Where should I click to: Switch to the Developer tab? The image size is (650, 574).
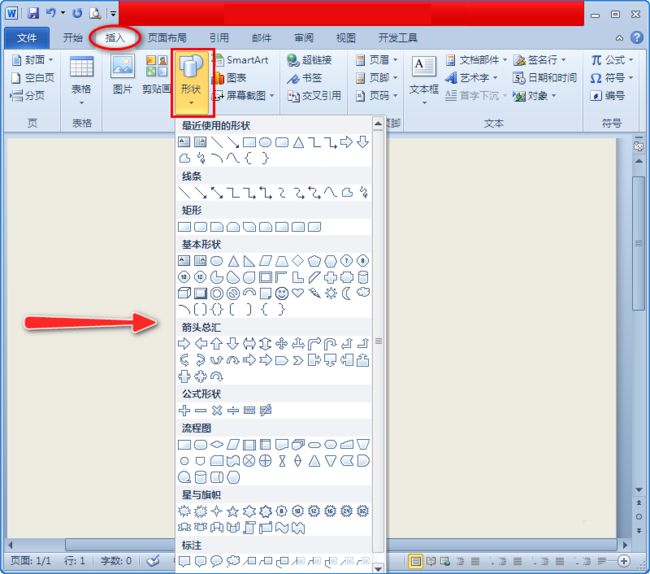point(398,38)
